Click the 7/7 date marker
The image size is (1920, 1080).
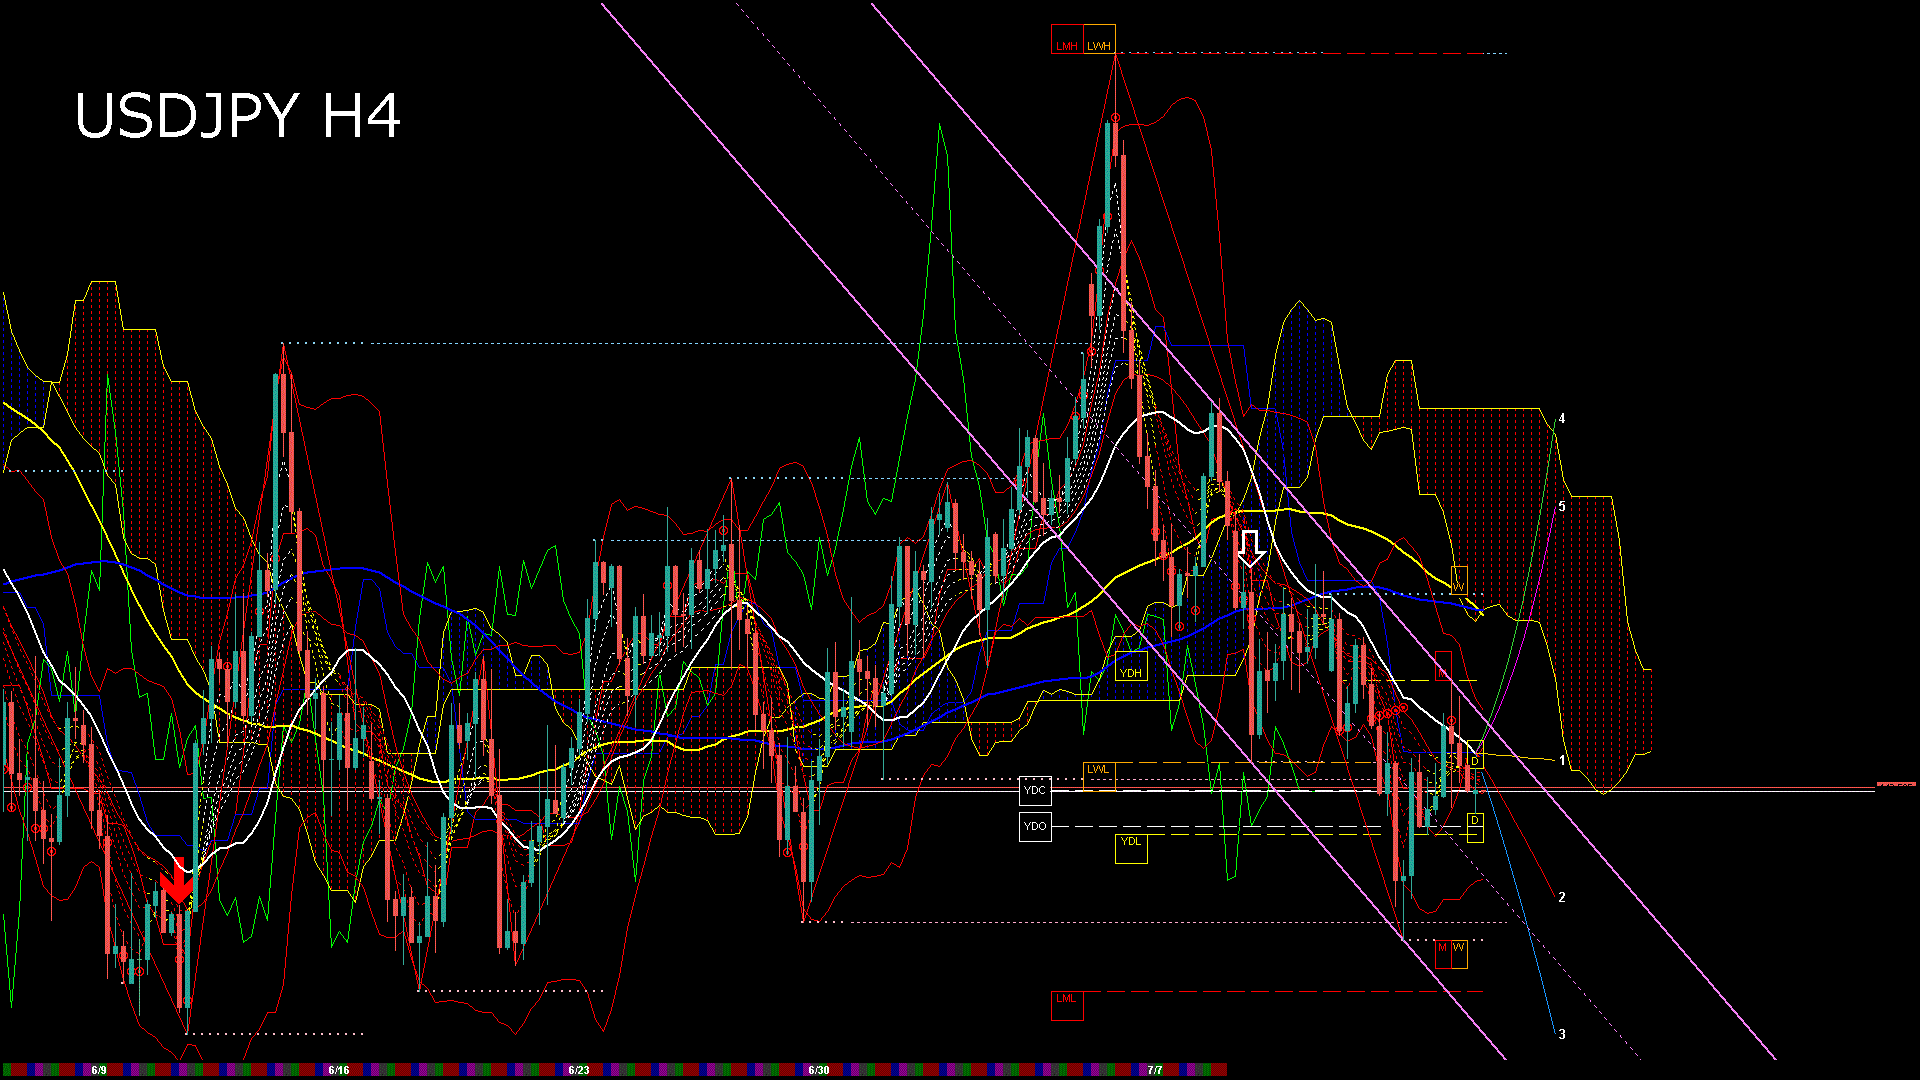coord(1155,1070)
